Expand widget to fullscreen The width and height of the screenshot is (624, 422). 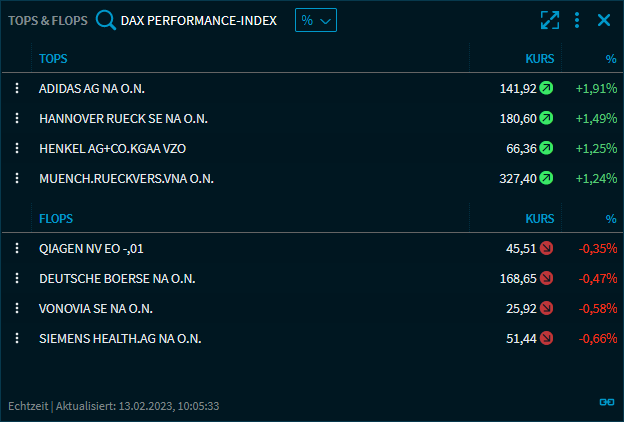tap(549, 20)
